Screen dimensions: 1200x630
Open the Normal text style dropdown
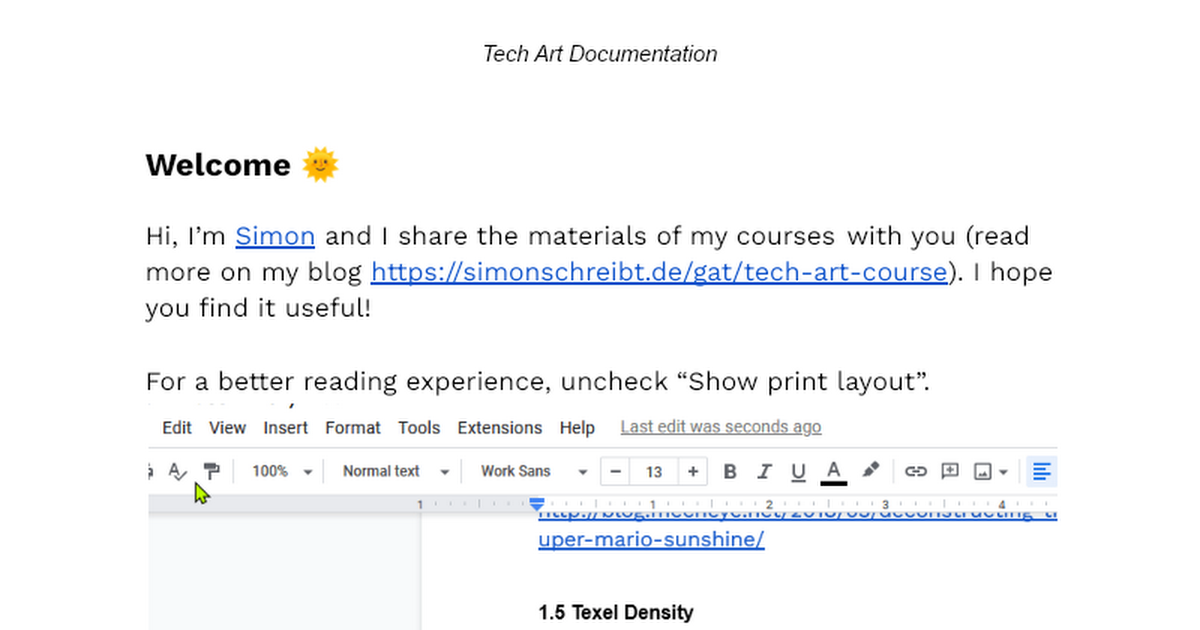coord(396,471)
